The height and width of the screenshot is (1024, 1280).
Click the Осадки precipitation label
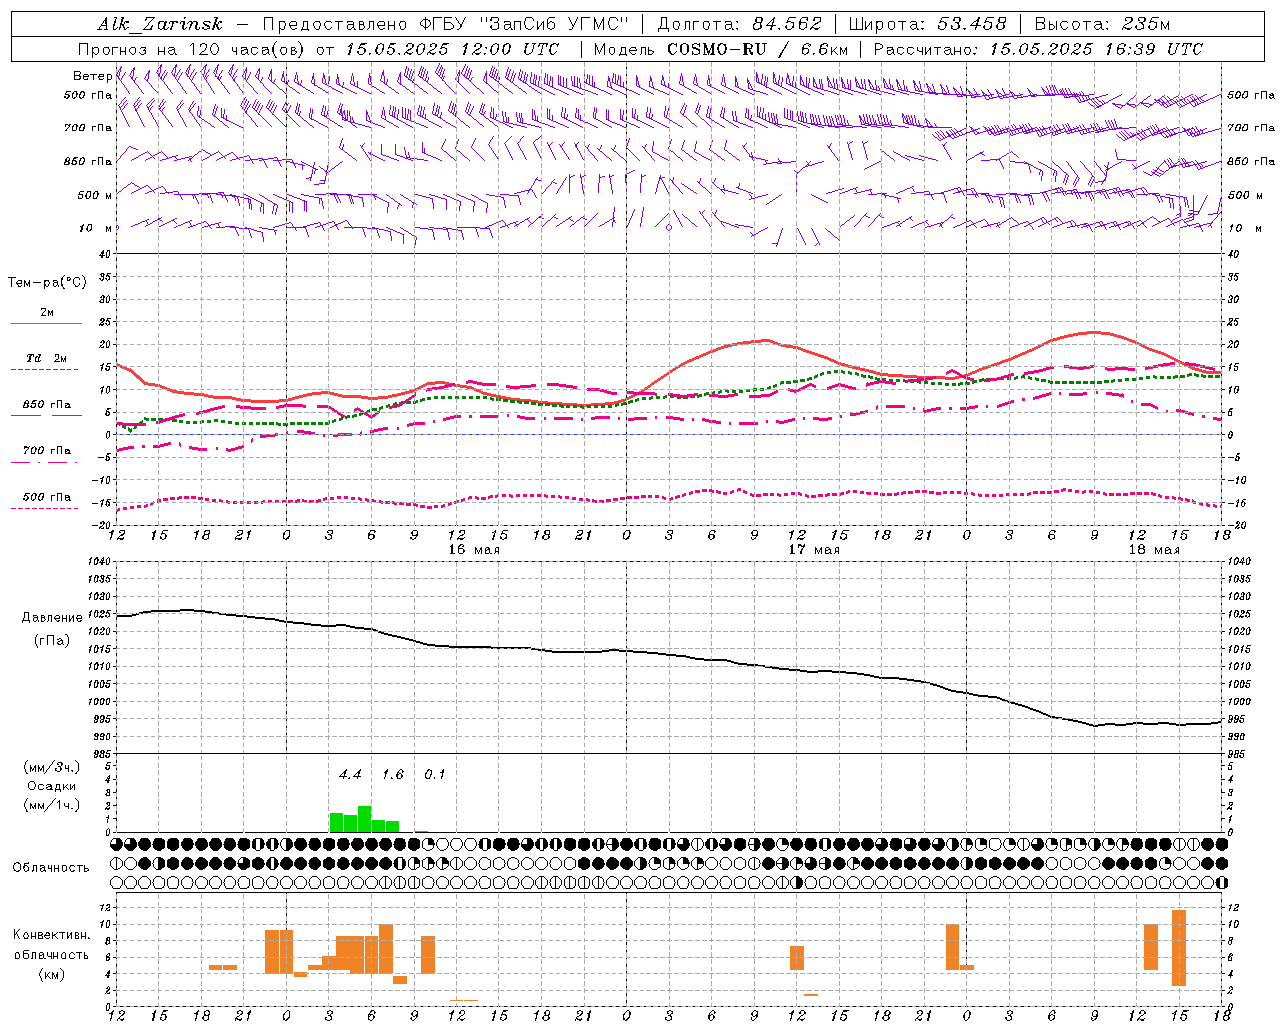click(52, 786)
